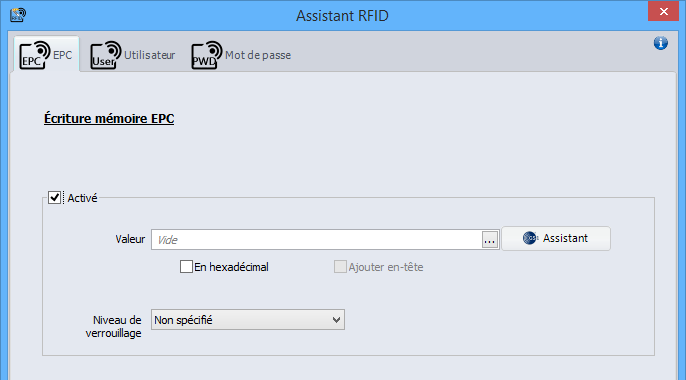Open the Niveau de verrouillage dropdown
The height and width of the screenshot is (380, 686).
click(248, 320)
